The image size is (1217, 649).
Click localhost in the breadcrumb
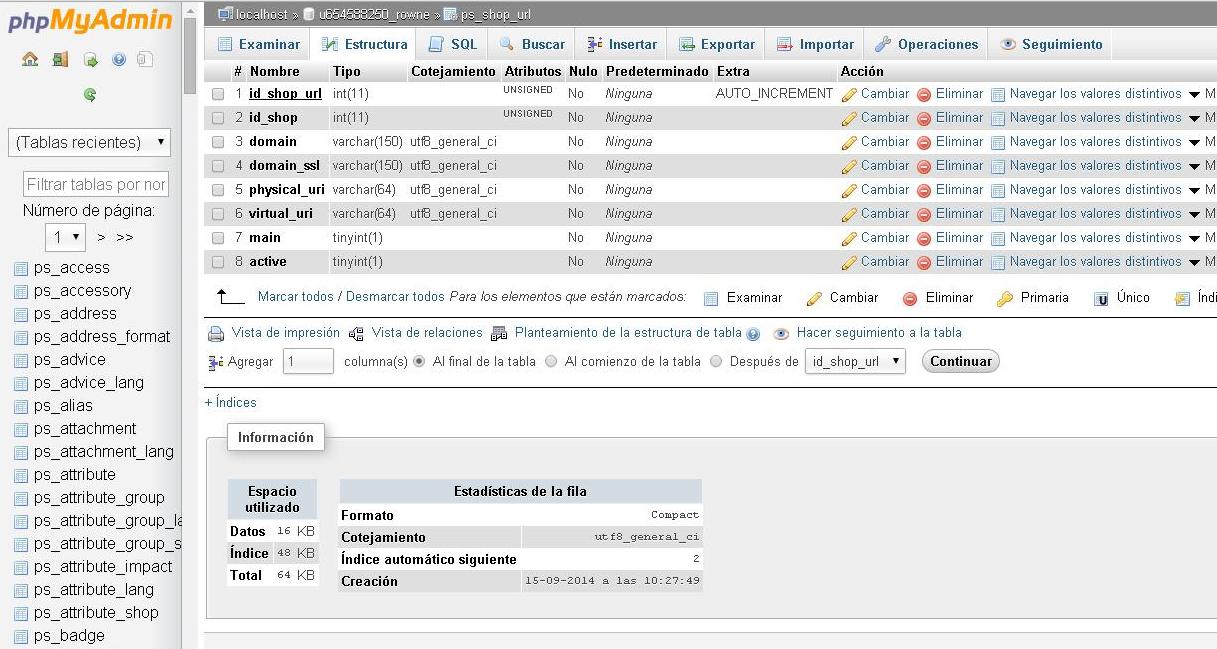click(x=263, y=15)
